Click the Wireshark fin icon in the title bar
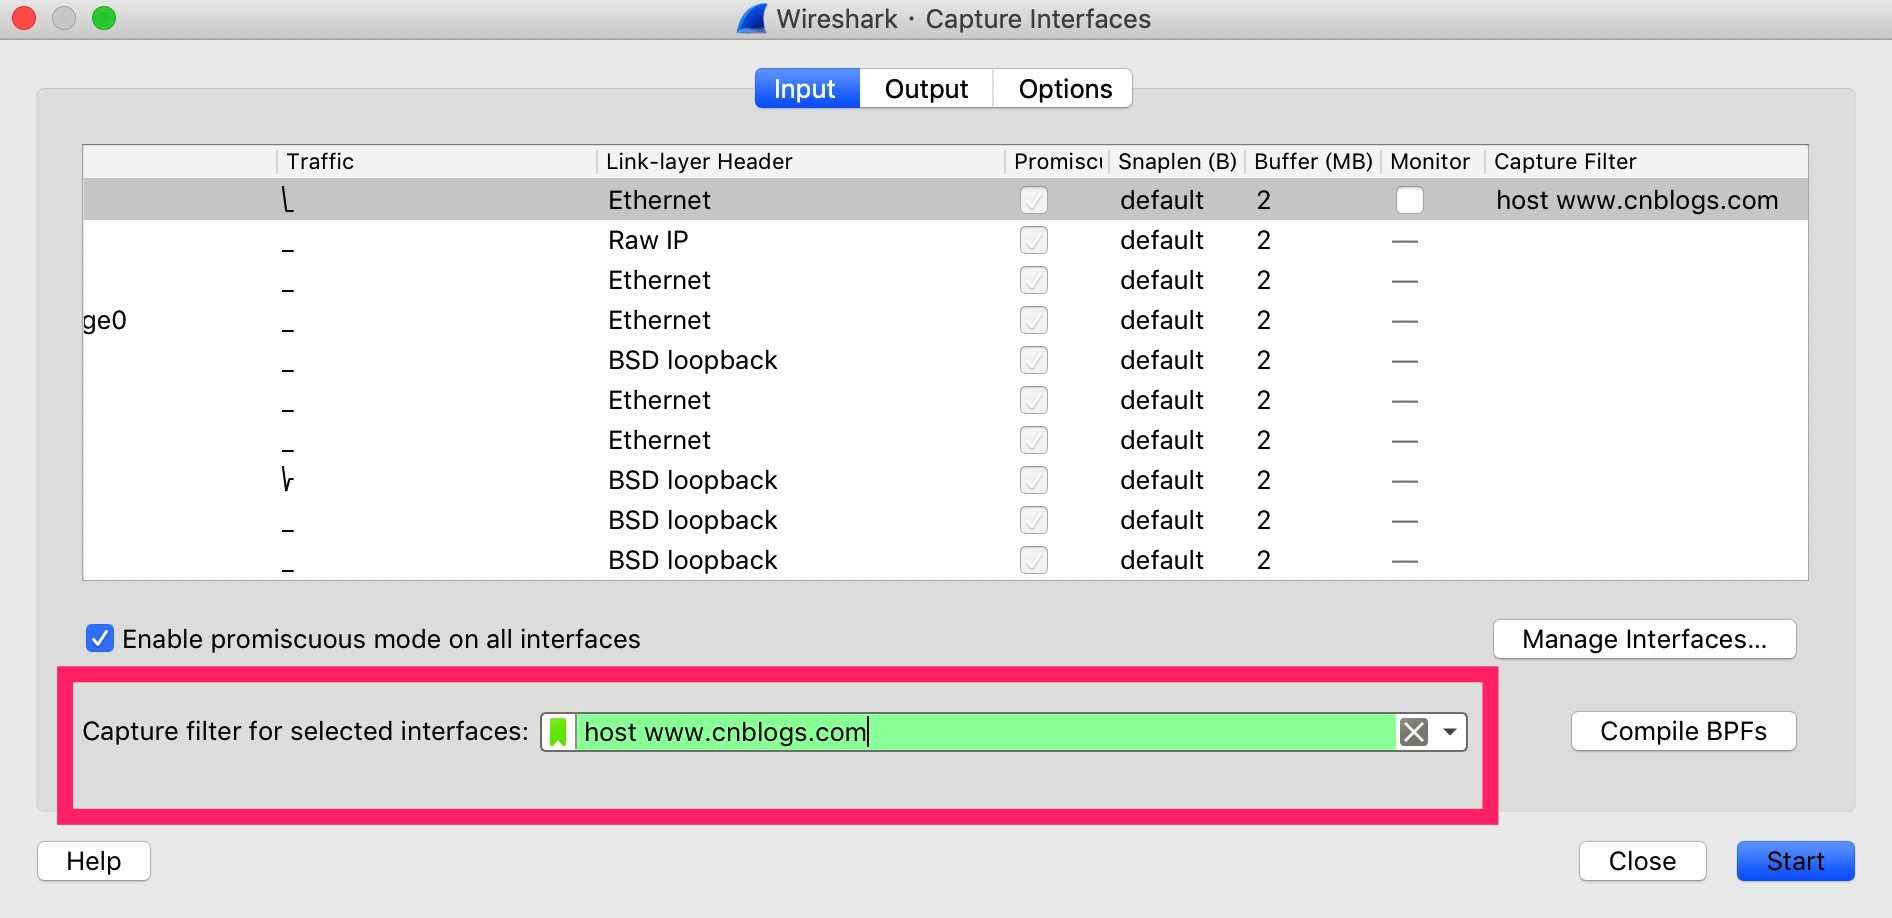 tap(752, 19)
